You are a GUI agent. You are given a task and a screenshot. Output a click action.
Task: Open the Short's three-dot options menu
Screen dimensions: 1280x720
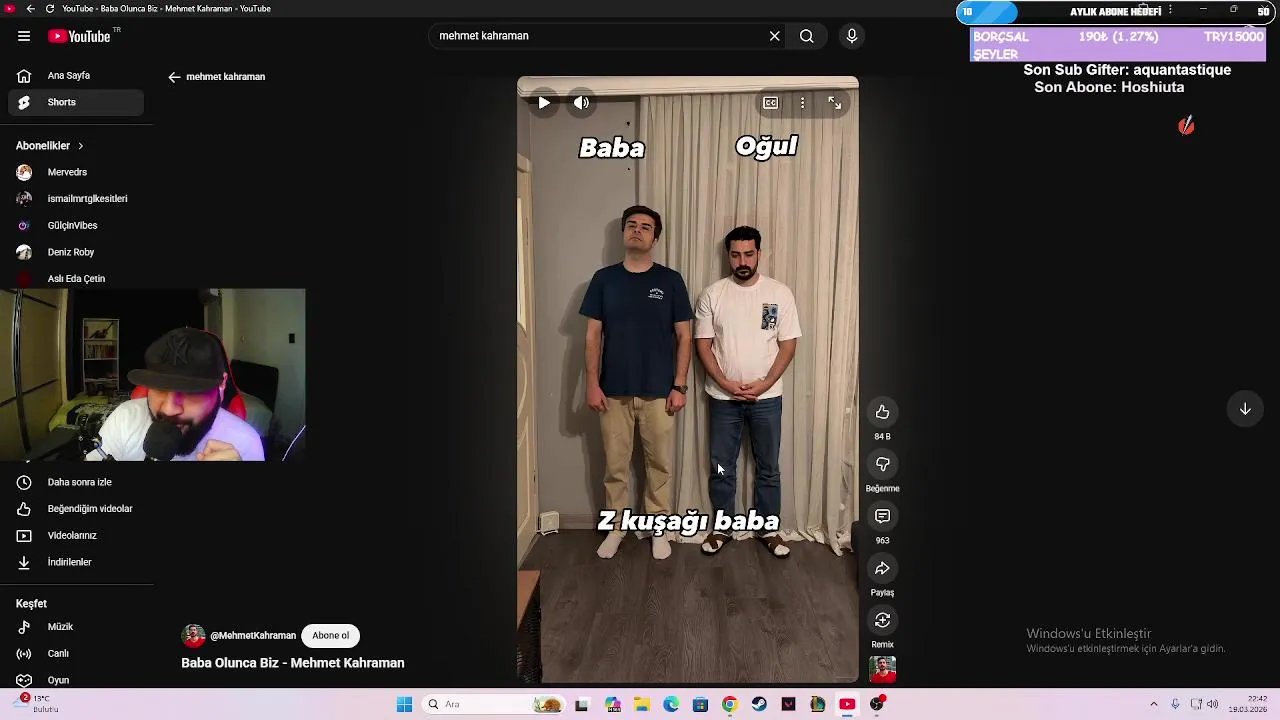coord(802,102)
